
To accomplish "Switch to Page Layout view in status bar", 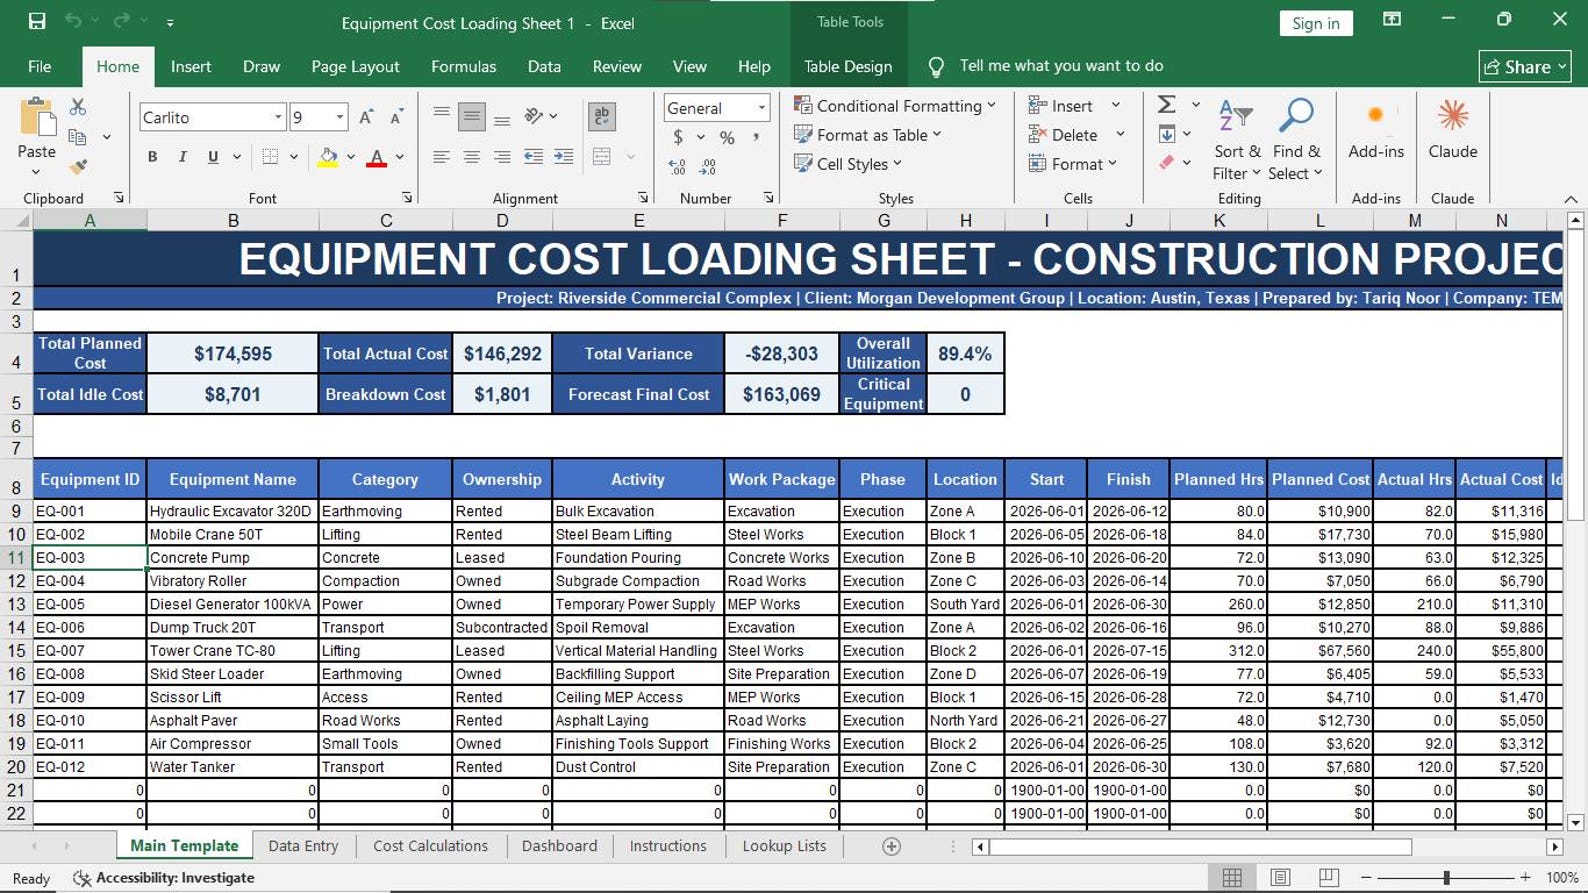I will coord(1280,877).
